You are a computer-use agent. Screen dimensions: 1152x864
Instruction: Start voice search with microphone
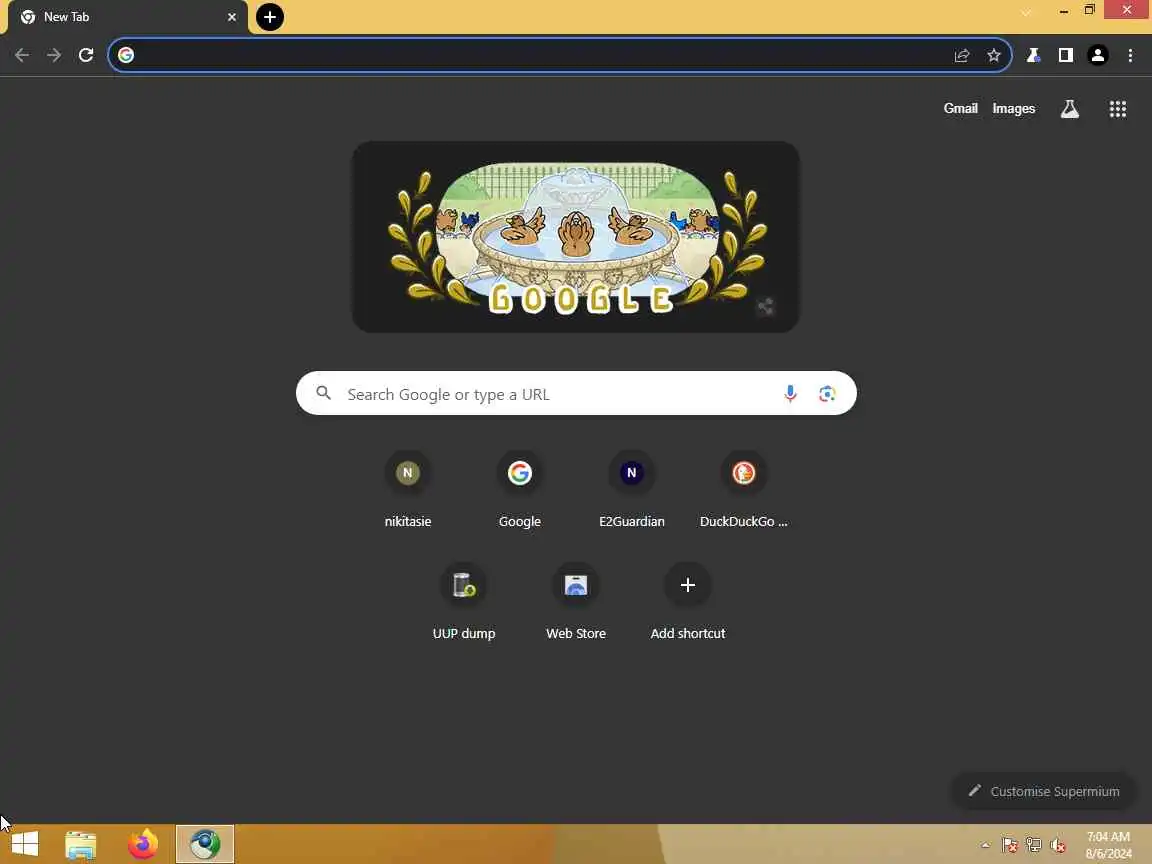pyautogui.click(x=790, y=394)
